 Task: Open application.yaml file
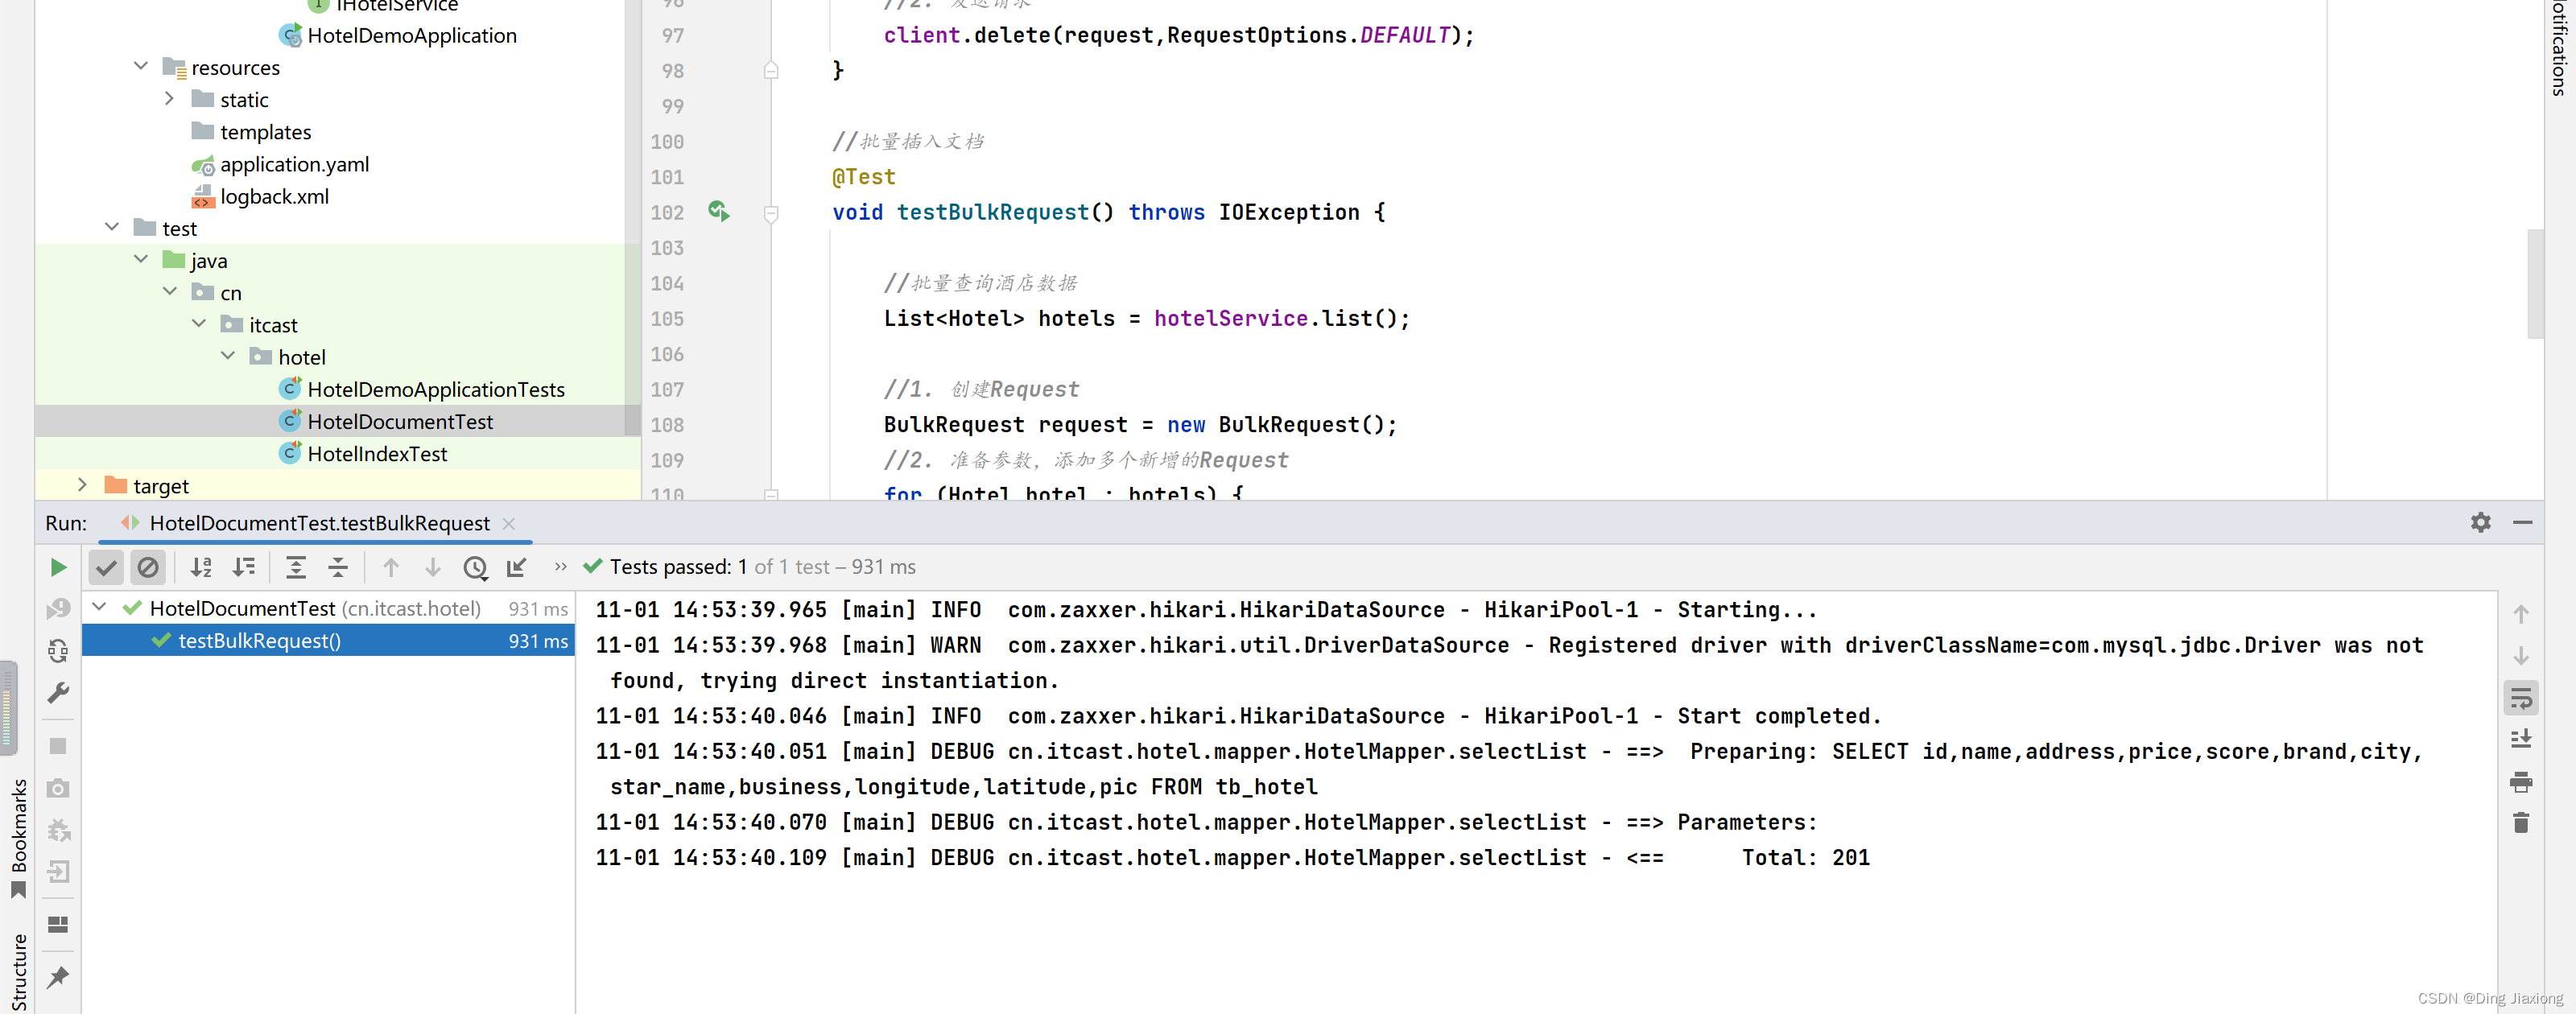point(294,164)
